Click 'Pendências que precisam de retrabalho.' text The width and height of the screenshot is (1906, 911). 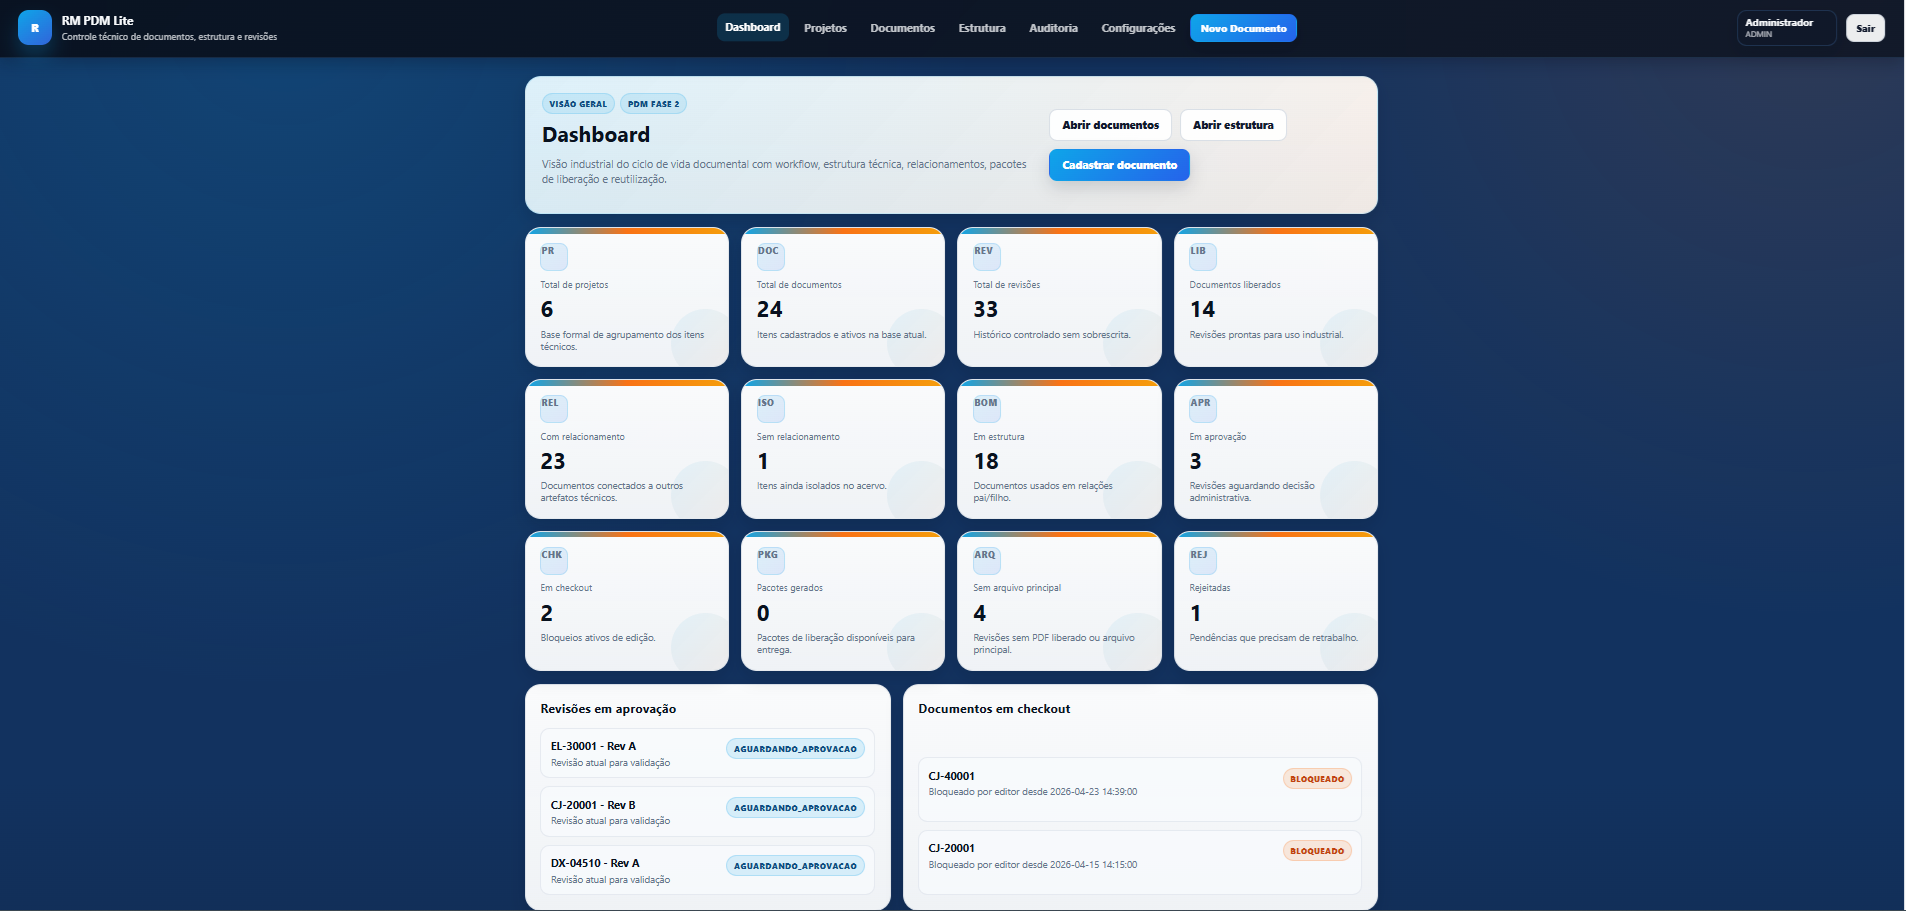1274,638
